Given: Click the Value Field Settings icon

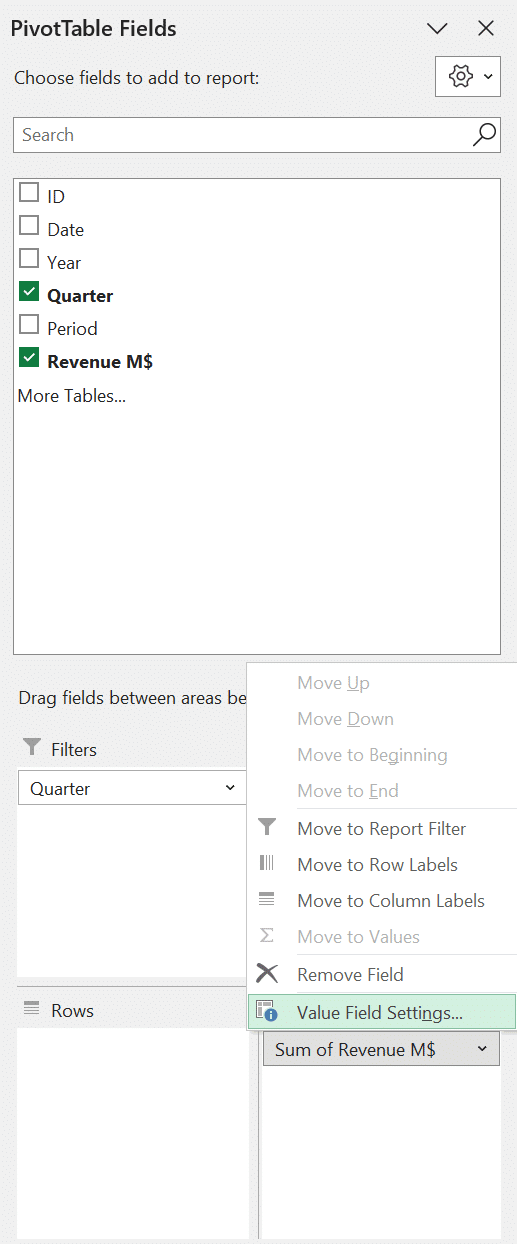Looking at the screenshot, I should [x=266, y=1012].
